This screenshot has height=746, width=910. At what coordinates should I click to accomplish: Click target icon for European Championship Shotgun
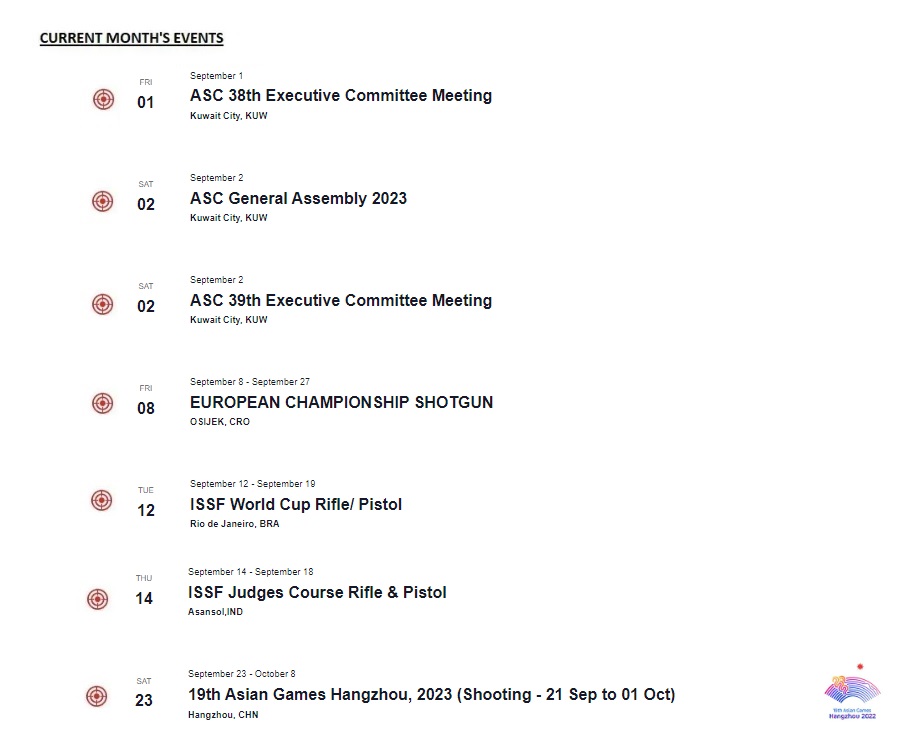(103, 403)
